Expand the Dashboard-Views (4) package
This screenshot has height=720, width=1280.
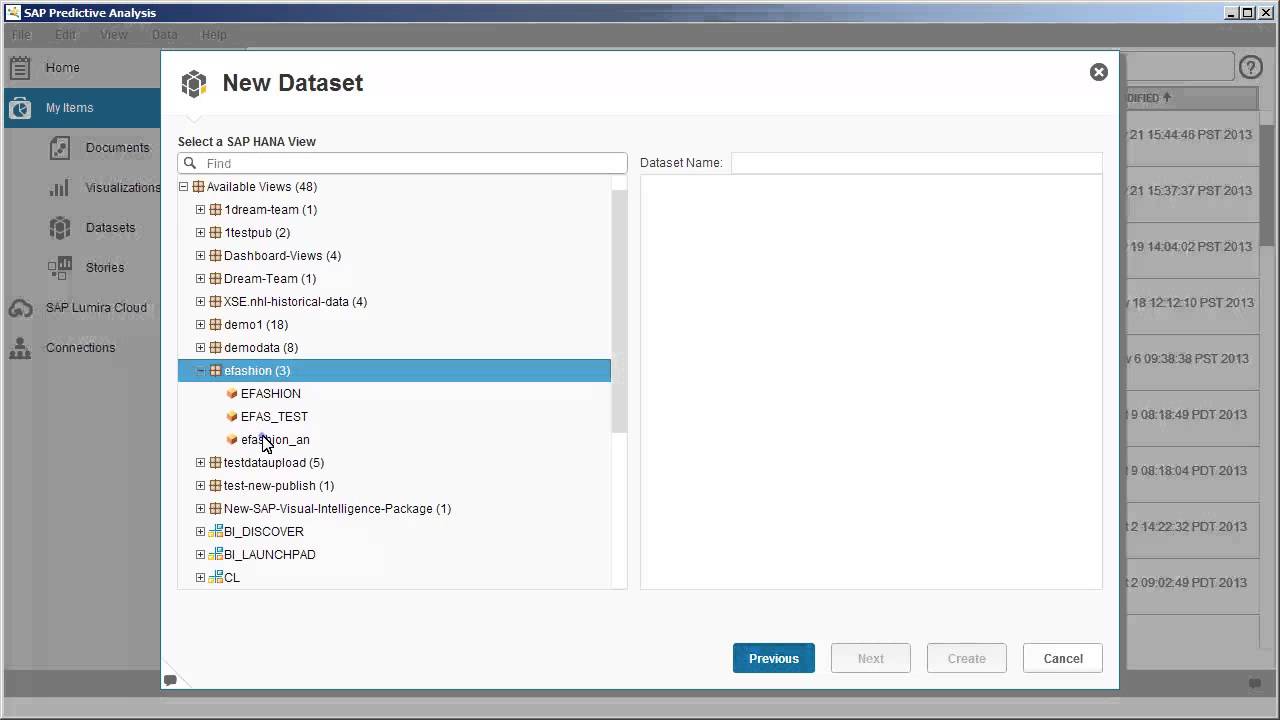tap(201, 256)
